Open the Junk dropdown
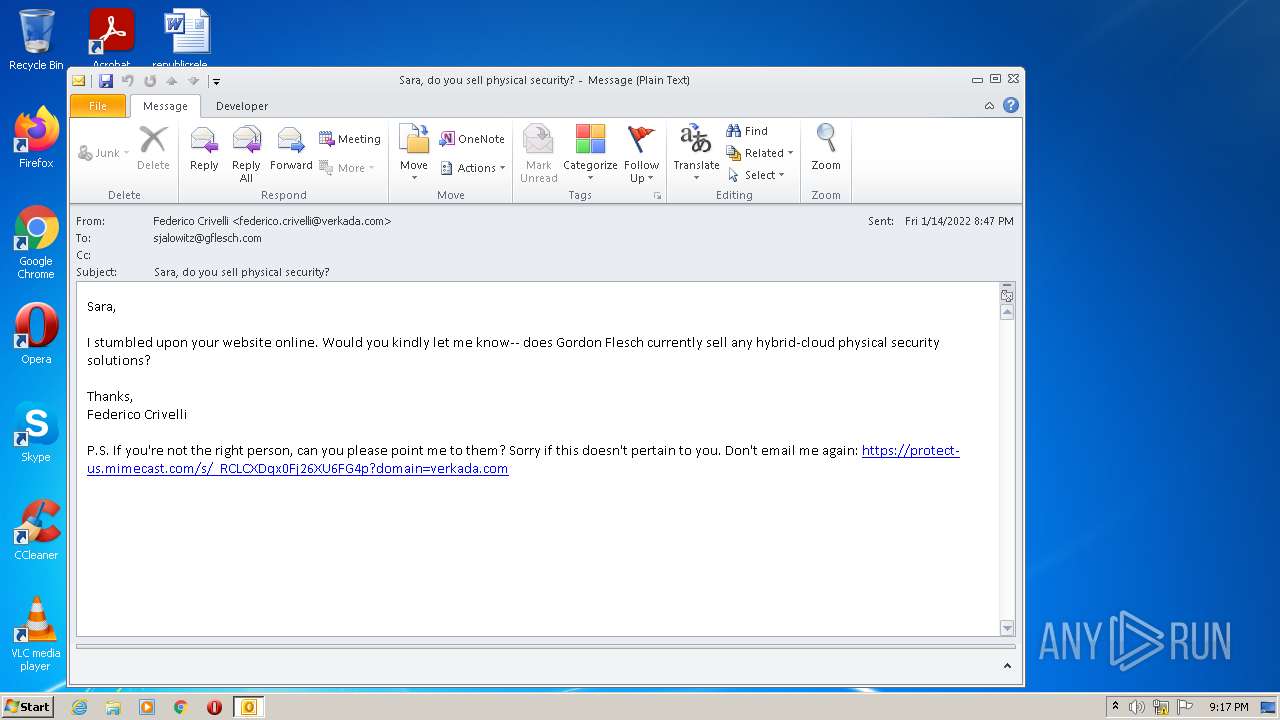The image size is (1280, 720). (x=104, y=153)
